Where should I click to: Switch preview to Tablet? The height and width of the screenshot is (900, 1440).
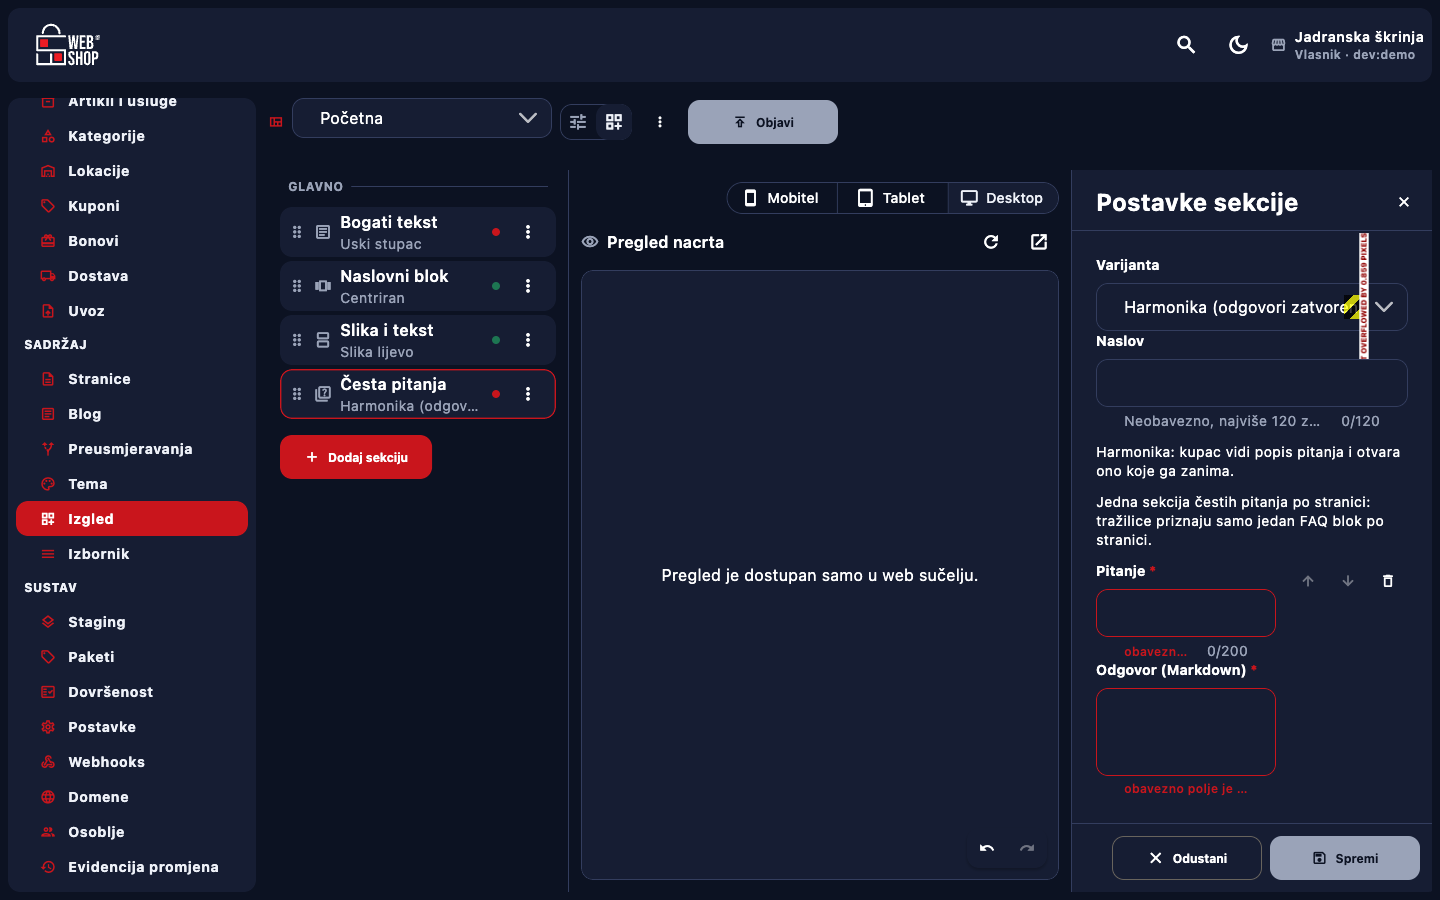(x=892, y=198)
